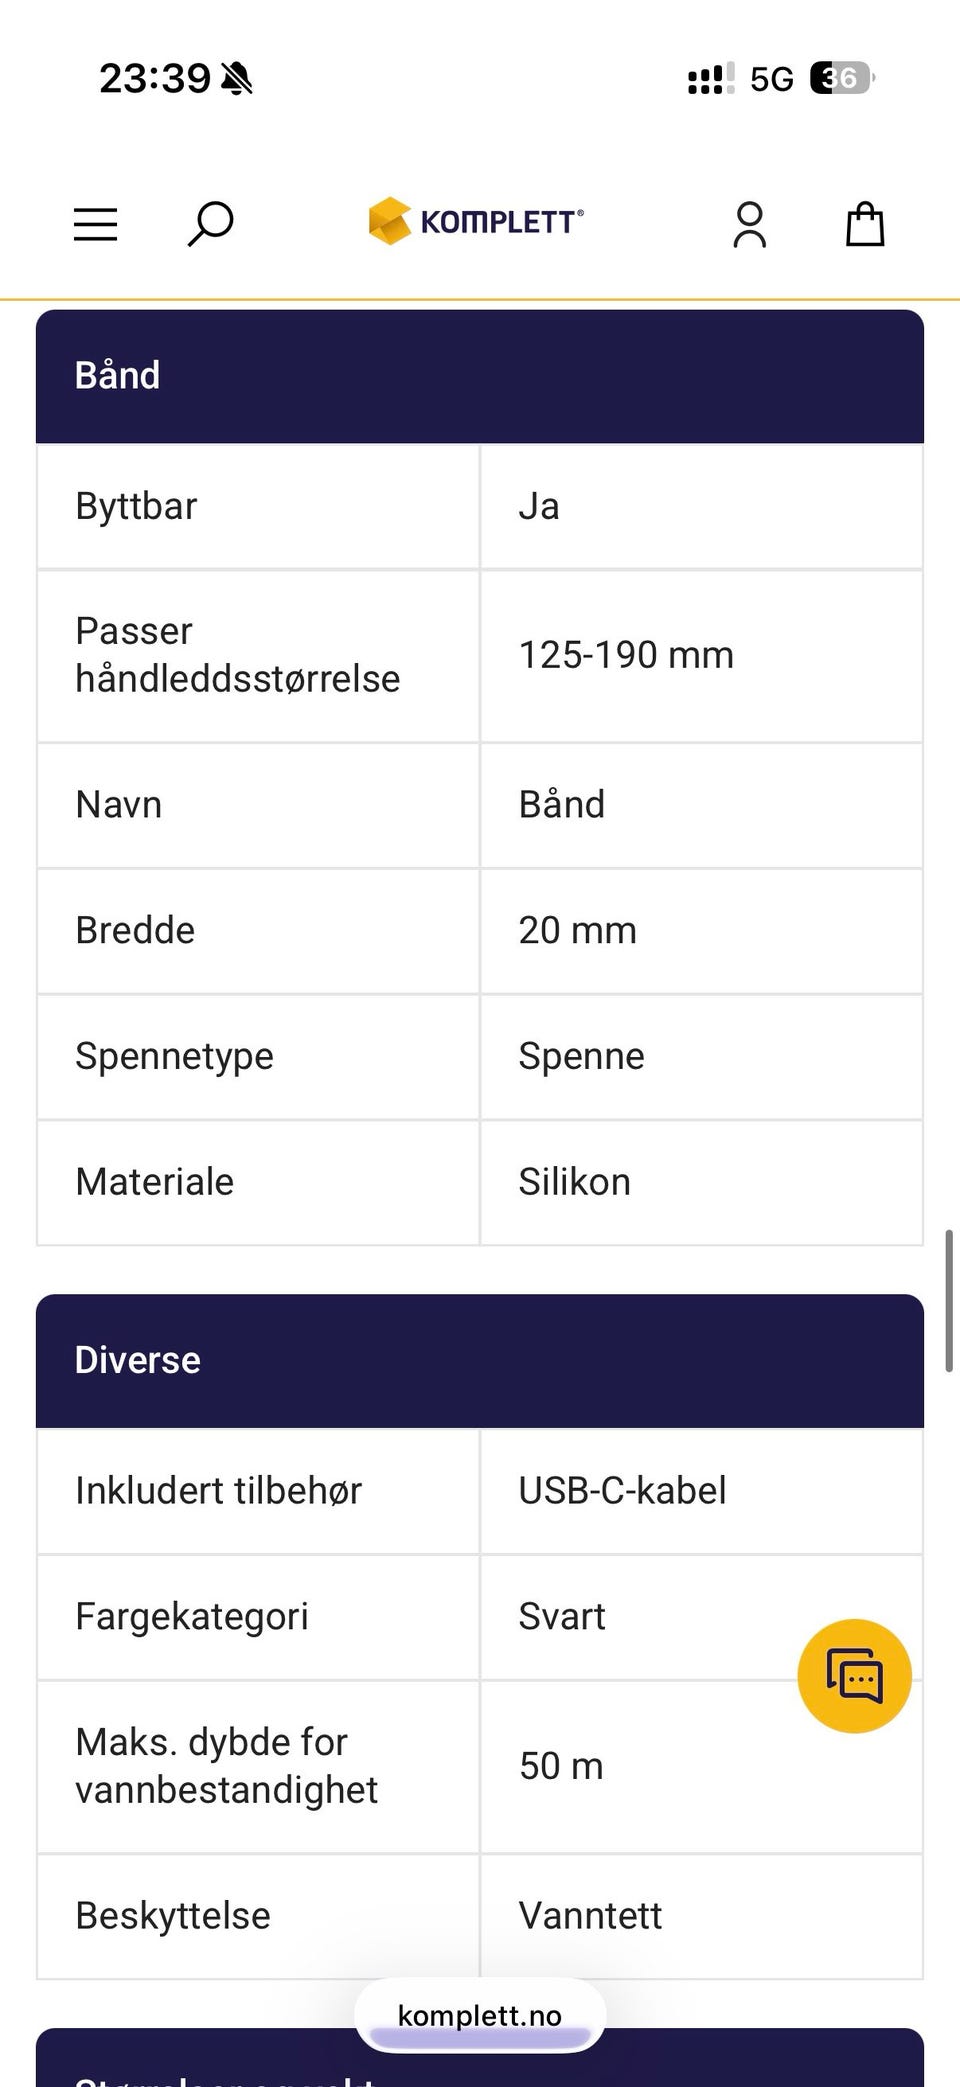Select the Fargekategori specification row
Viewport: 960px width, 2087px height.
[x=300, y=1616]
